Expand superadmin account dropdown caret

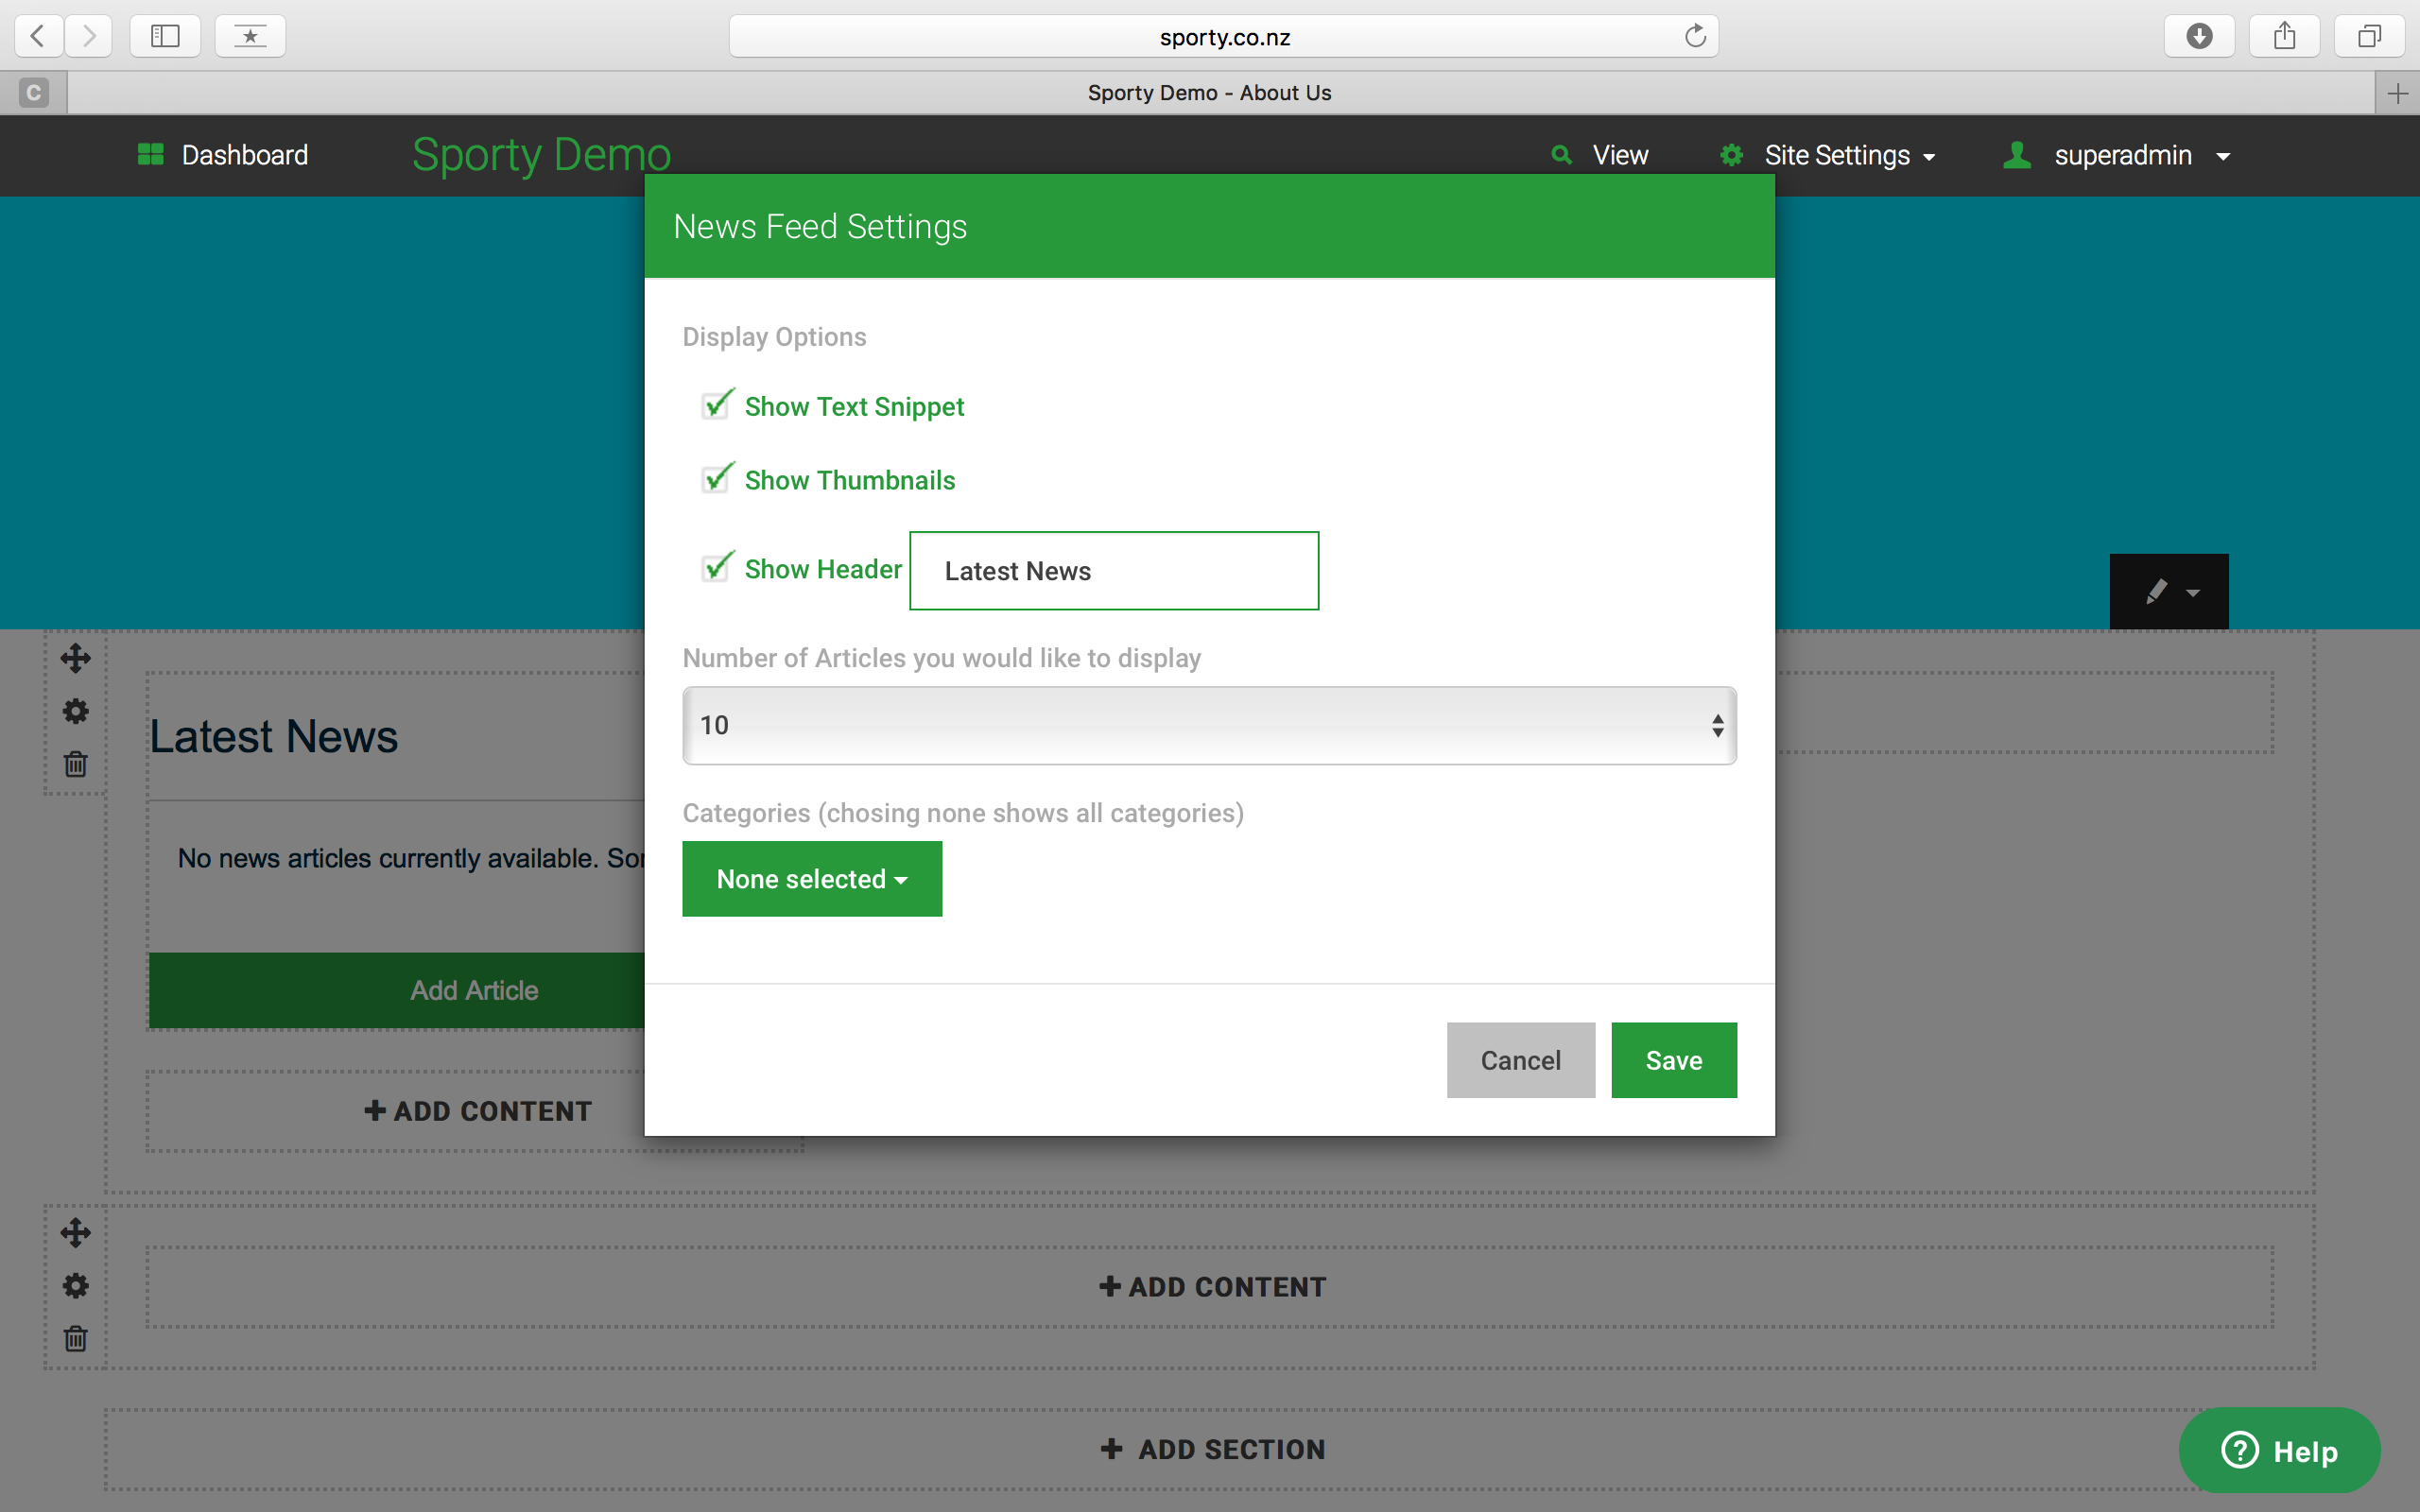pos(2223,157)
